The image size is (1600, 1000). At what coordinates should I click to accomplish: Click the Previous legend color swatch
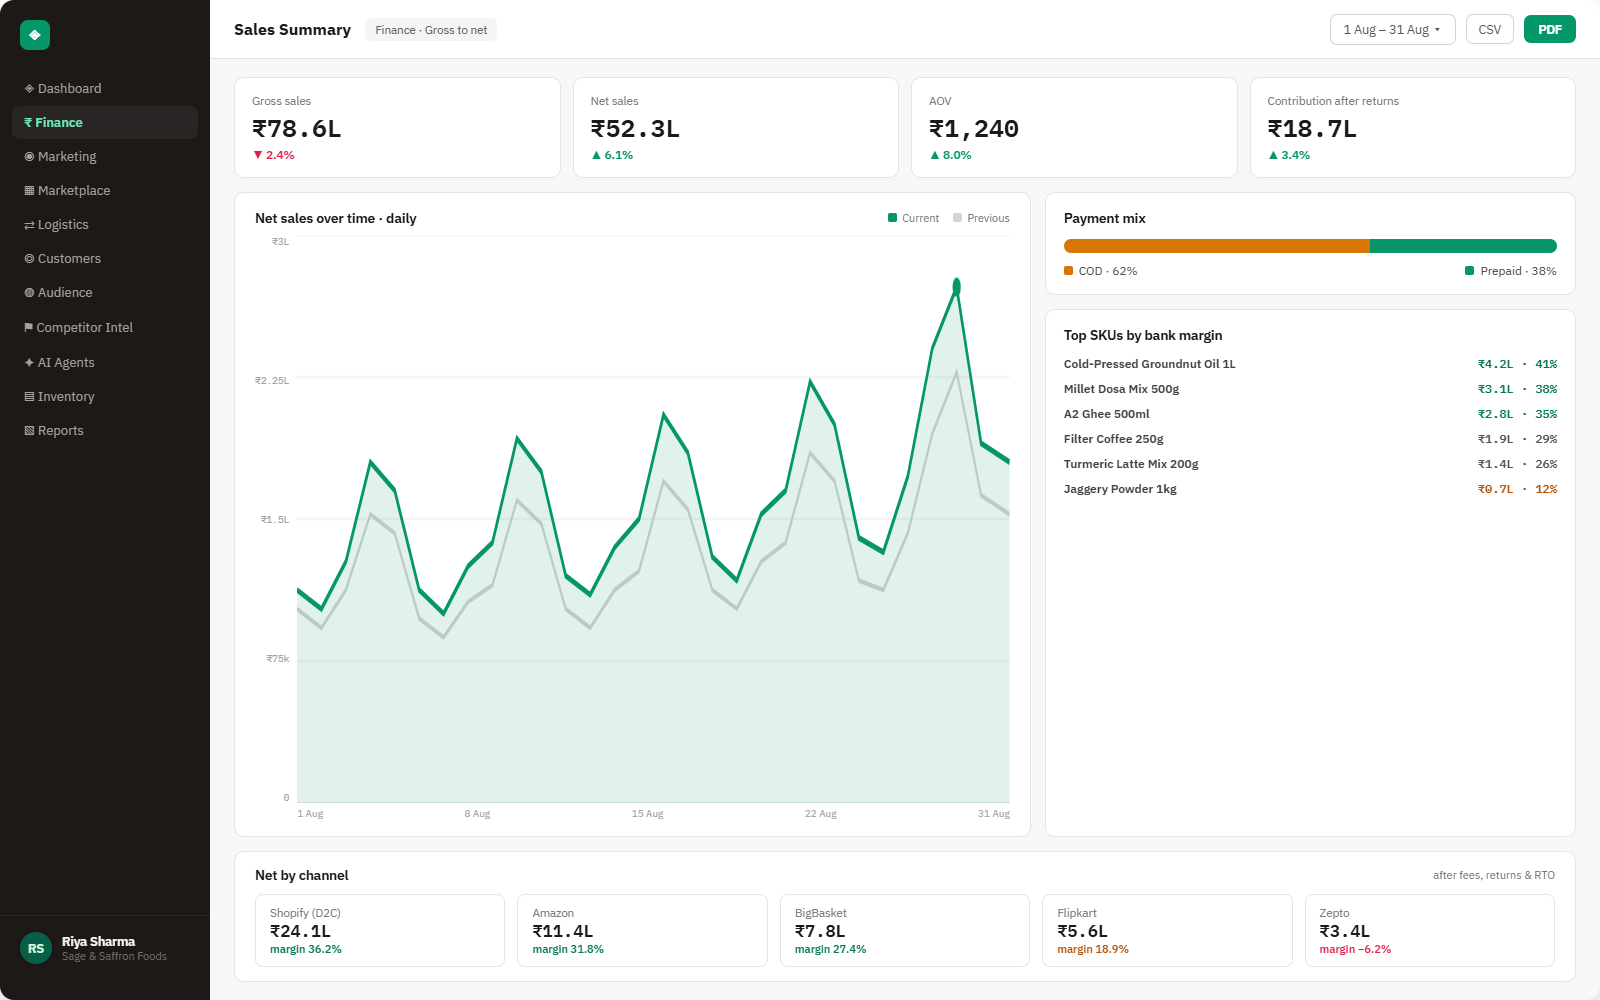(958, 218)
